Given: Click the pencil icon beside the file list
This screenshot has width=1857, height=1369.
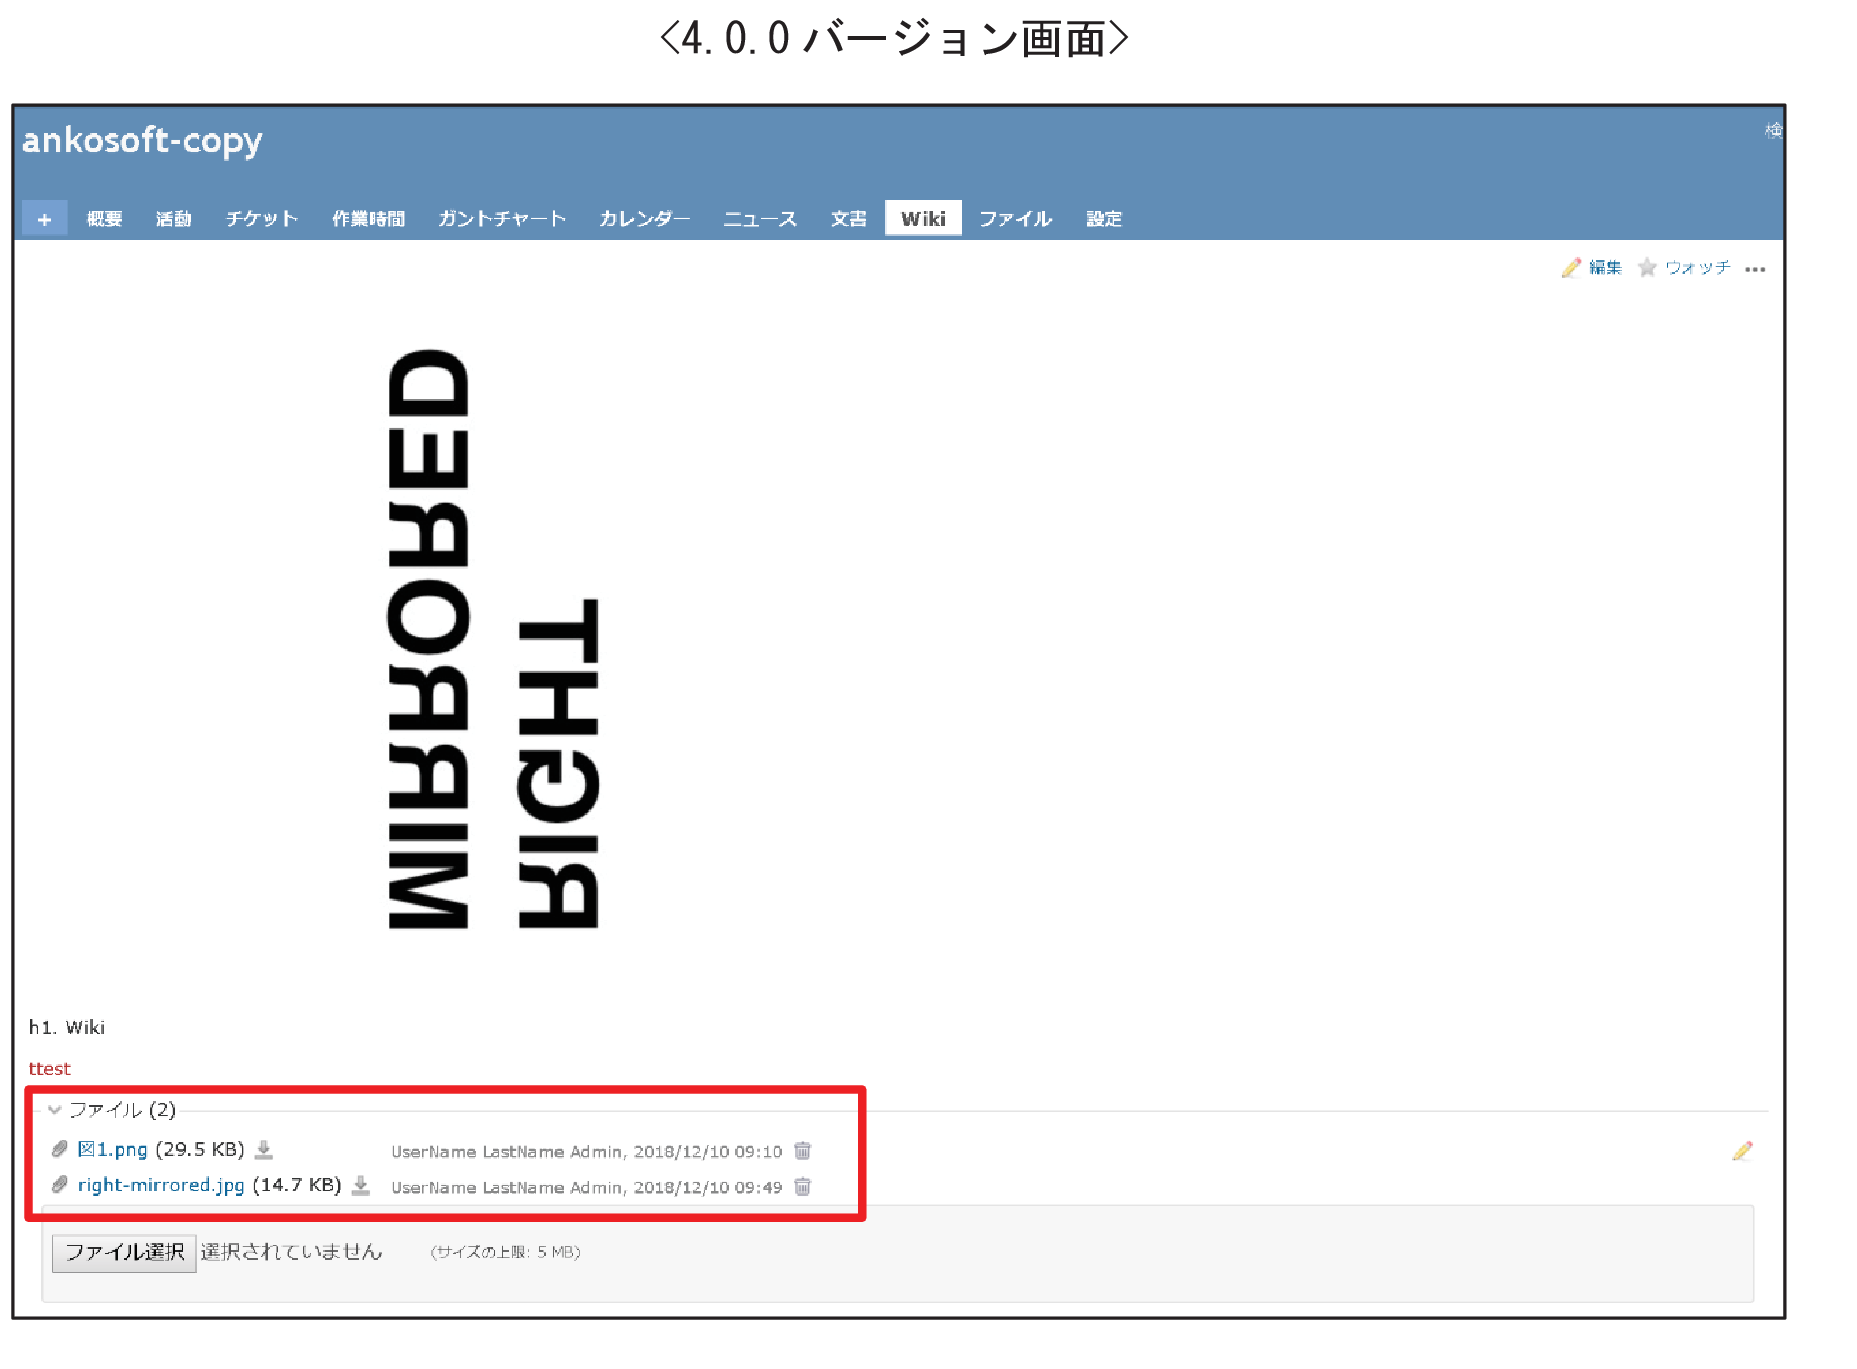Looking at the screenshot, I should coord(1742,1151).
